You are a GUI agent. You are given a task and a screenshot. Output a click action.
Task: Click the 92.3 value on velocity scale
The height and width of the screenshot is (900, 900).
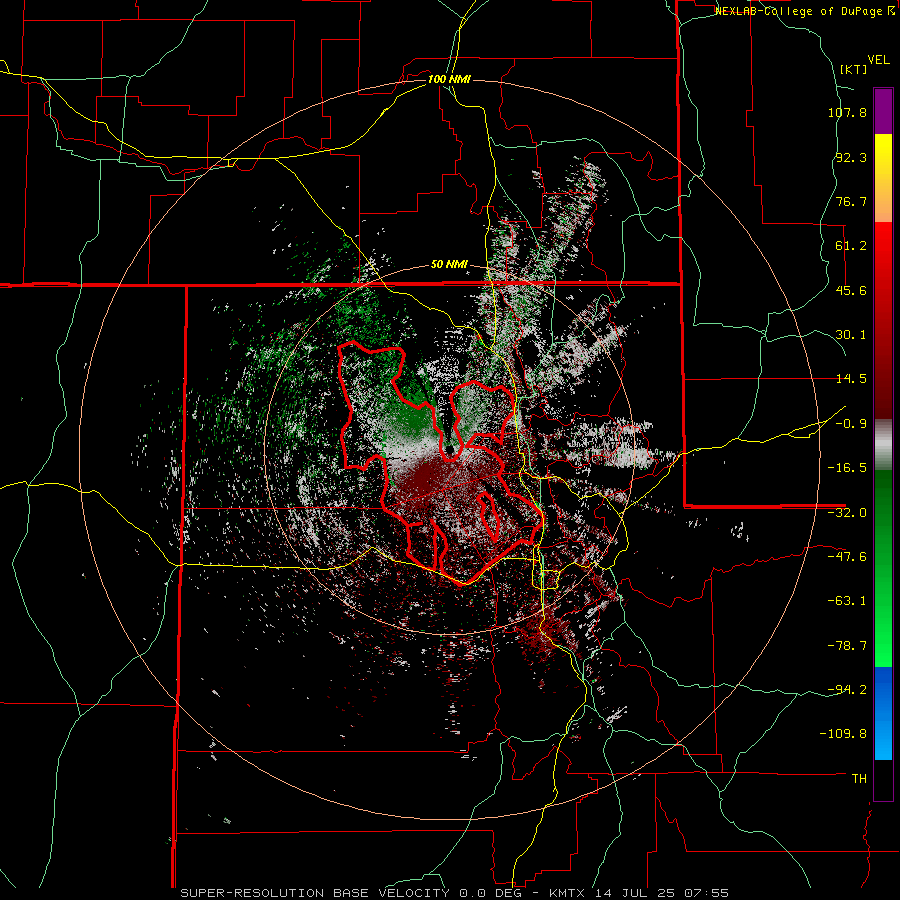coord(851,157)
